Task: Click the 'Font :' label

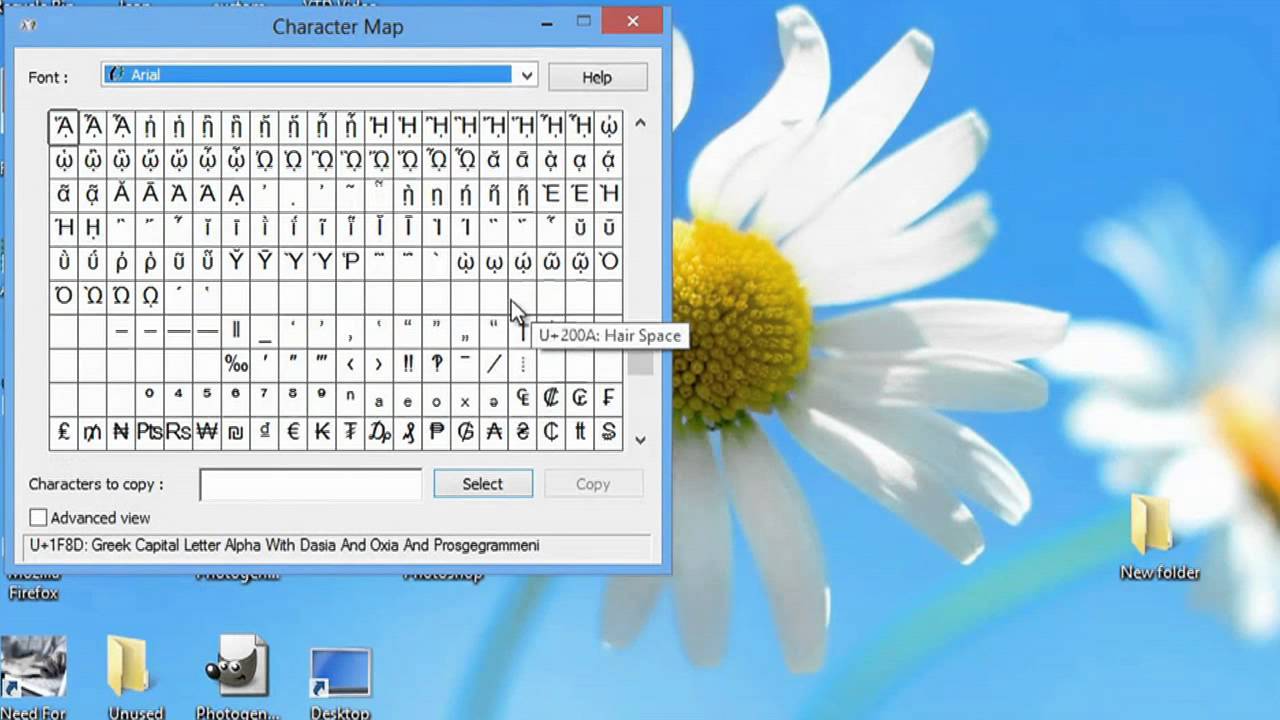Action: coord(48,77)
